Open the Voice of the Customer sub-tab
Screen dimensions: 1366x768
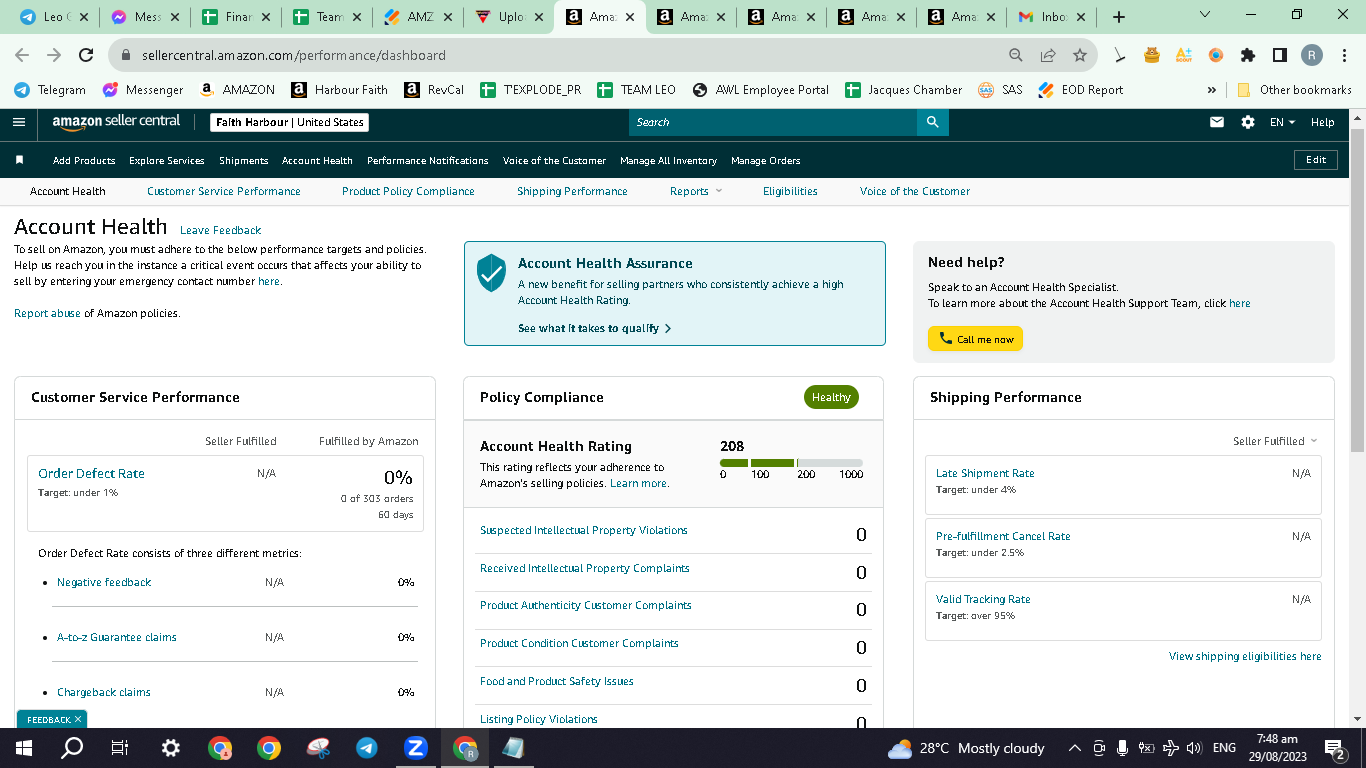pos(915,191)
